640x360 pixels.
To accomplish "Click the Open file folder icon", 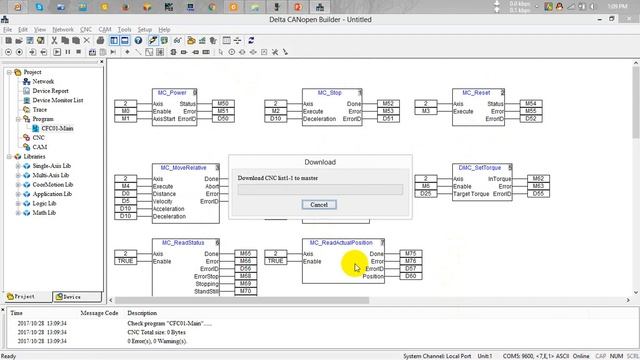I will click(x=19, y=40).
